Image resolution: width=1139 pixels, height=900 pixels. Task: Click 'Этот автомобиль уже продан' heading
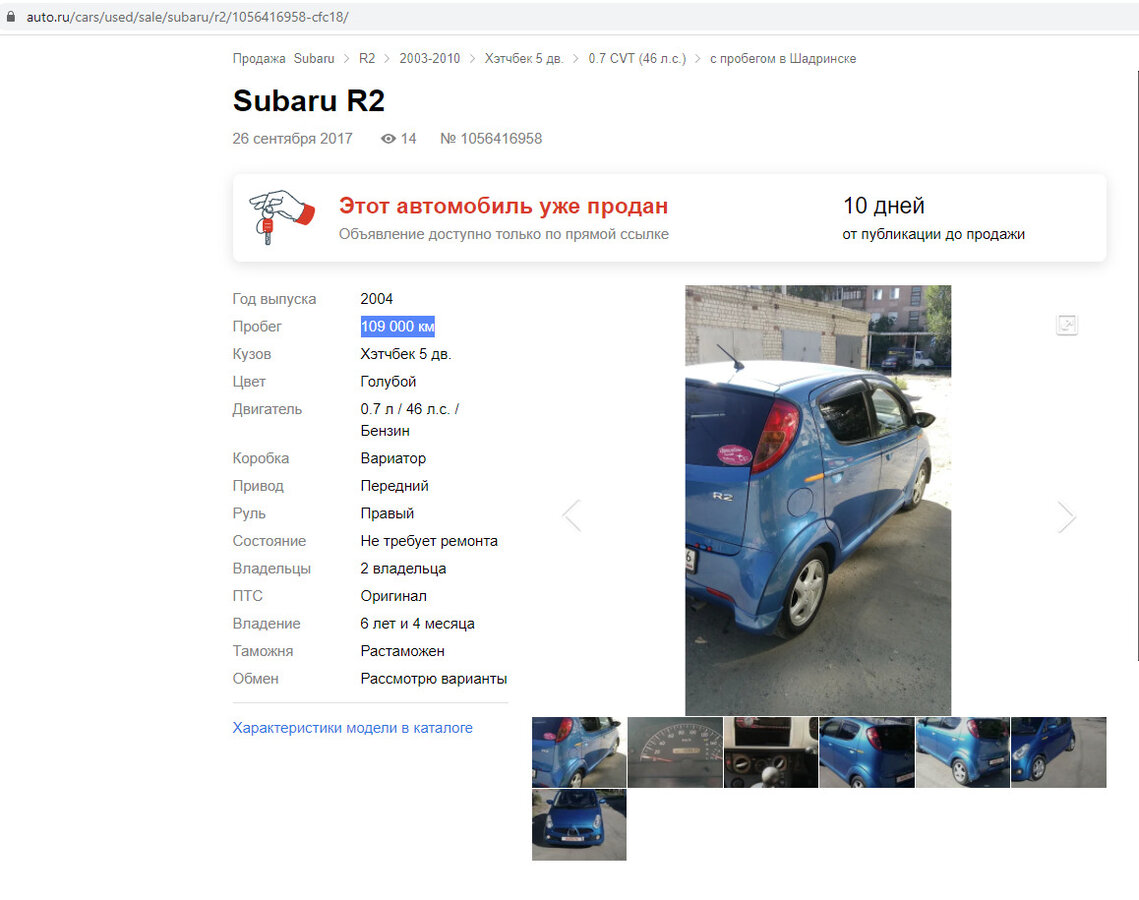[x=503, y=206]
